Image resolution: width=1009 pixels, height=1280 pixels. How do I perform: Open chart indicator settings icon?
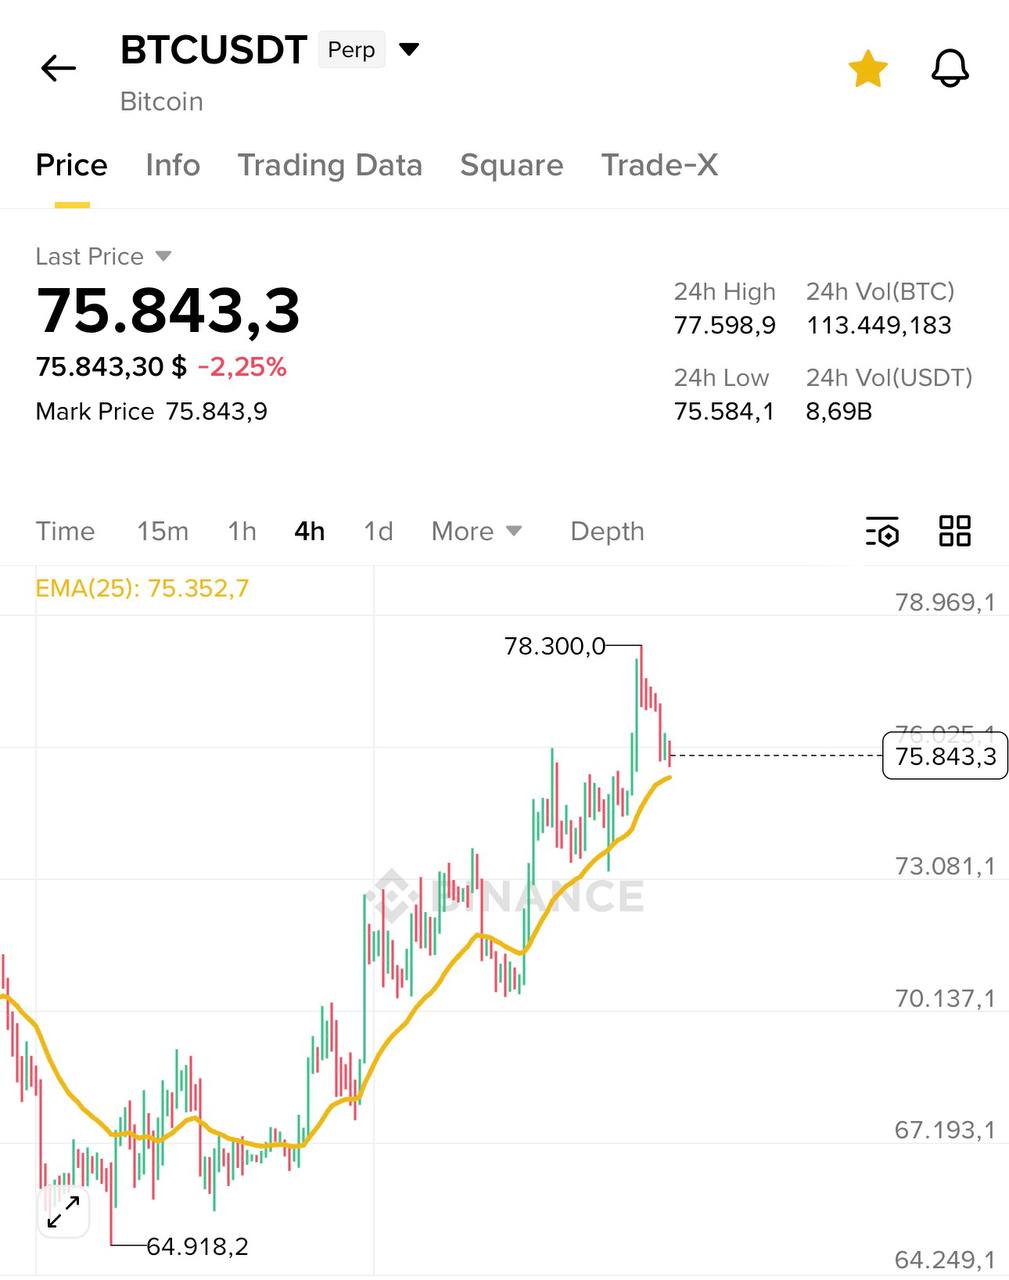(x=882, y=532)
